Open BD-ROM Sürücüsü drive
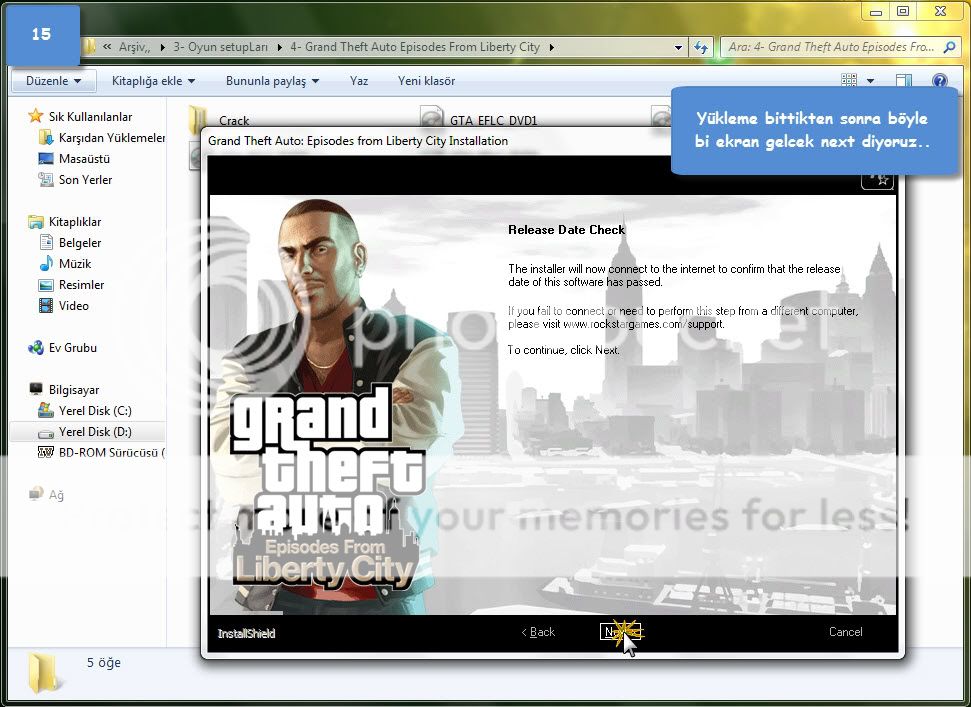Viewport: 971px width, 707px height. [x=111, y=453]
